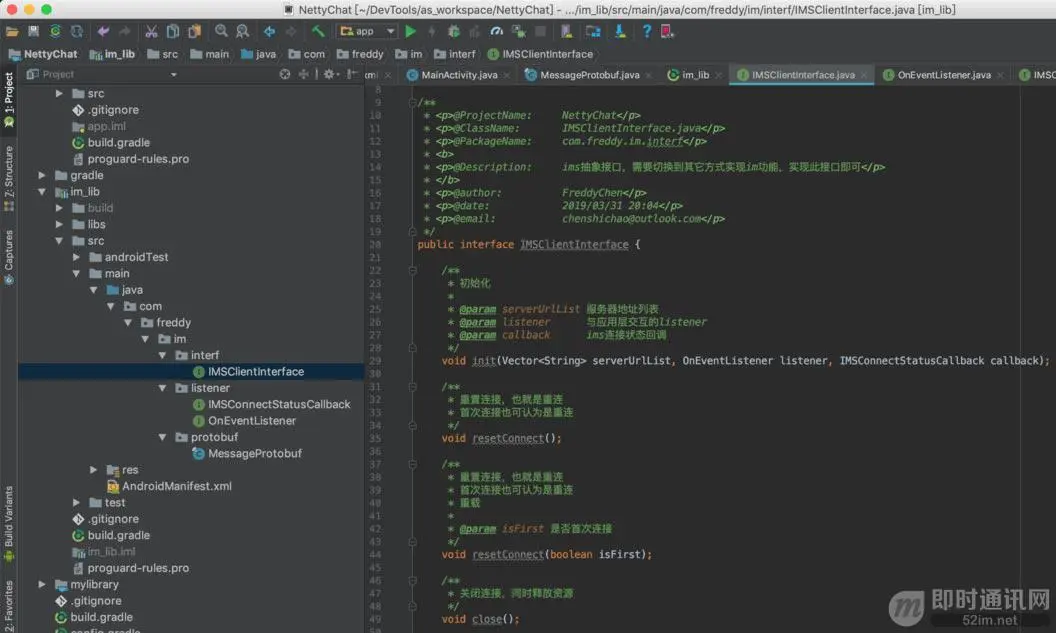Open the profiler gauge icon
1056x633 pixels.
[497, 31]
